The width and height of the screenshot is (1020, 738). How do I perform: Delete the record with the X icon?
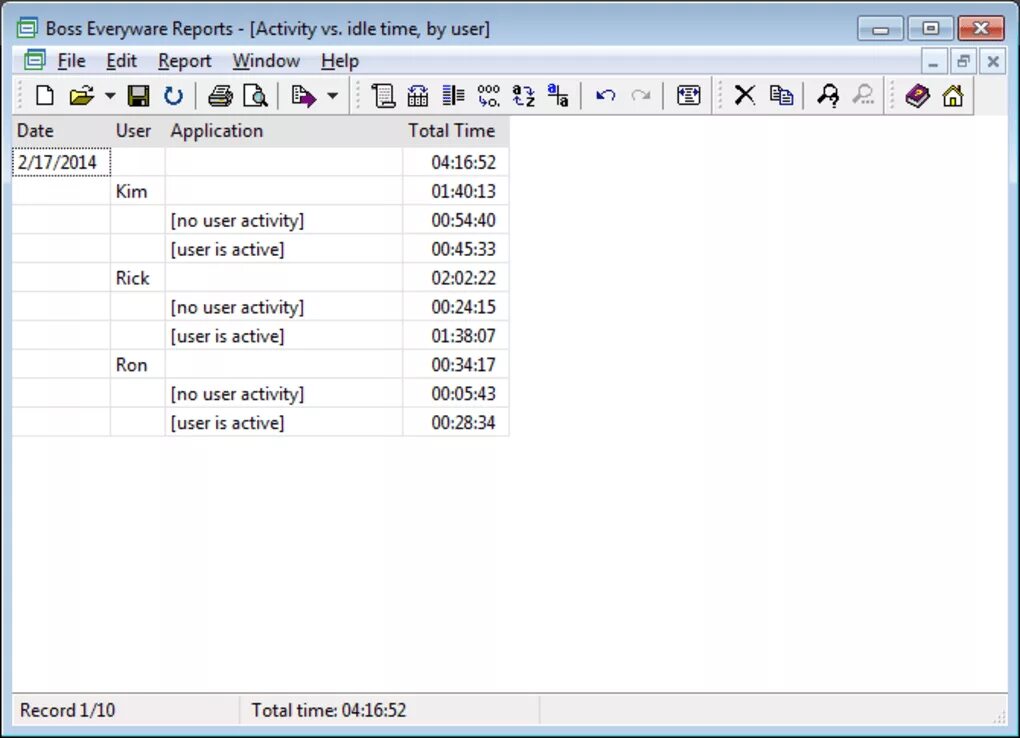point(744,96)
